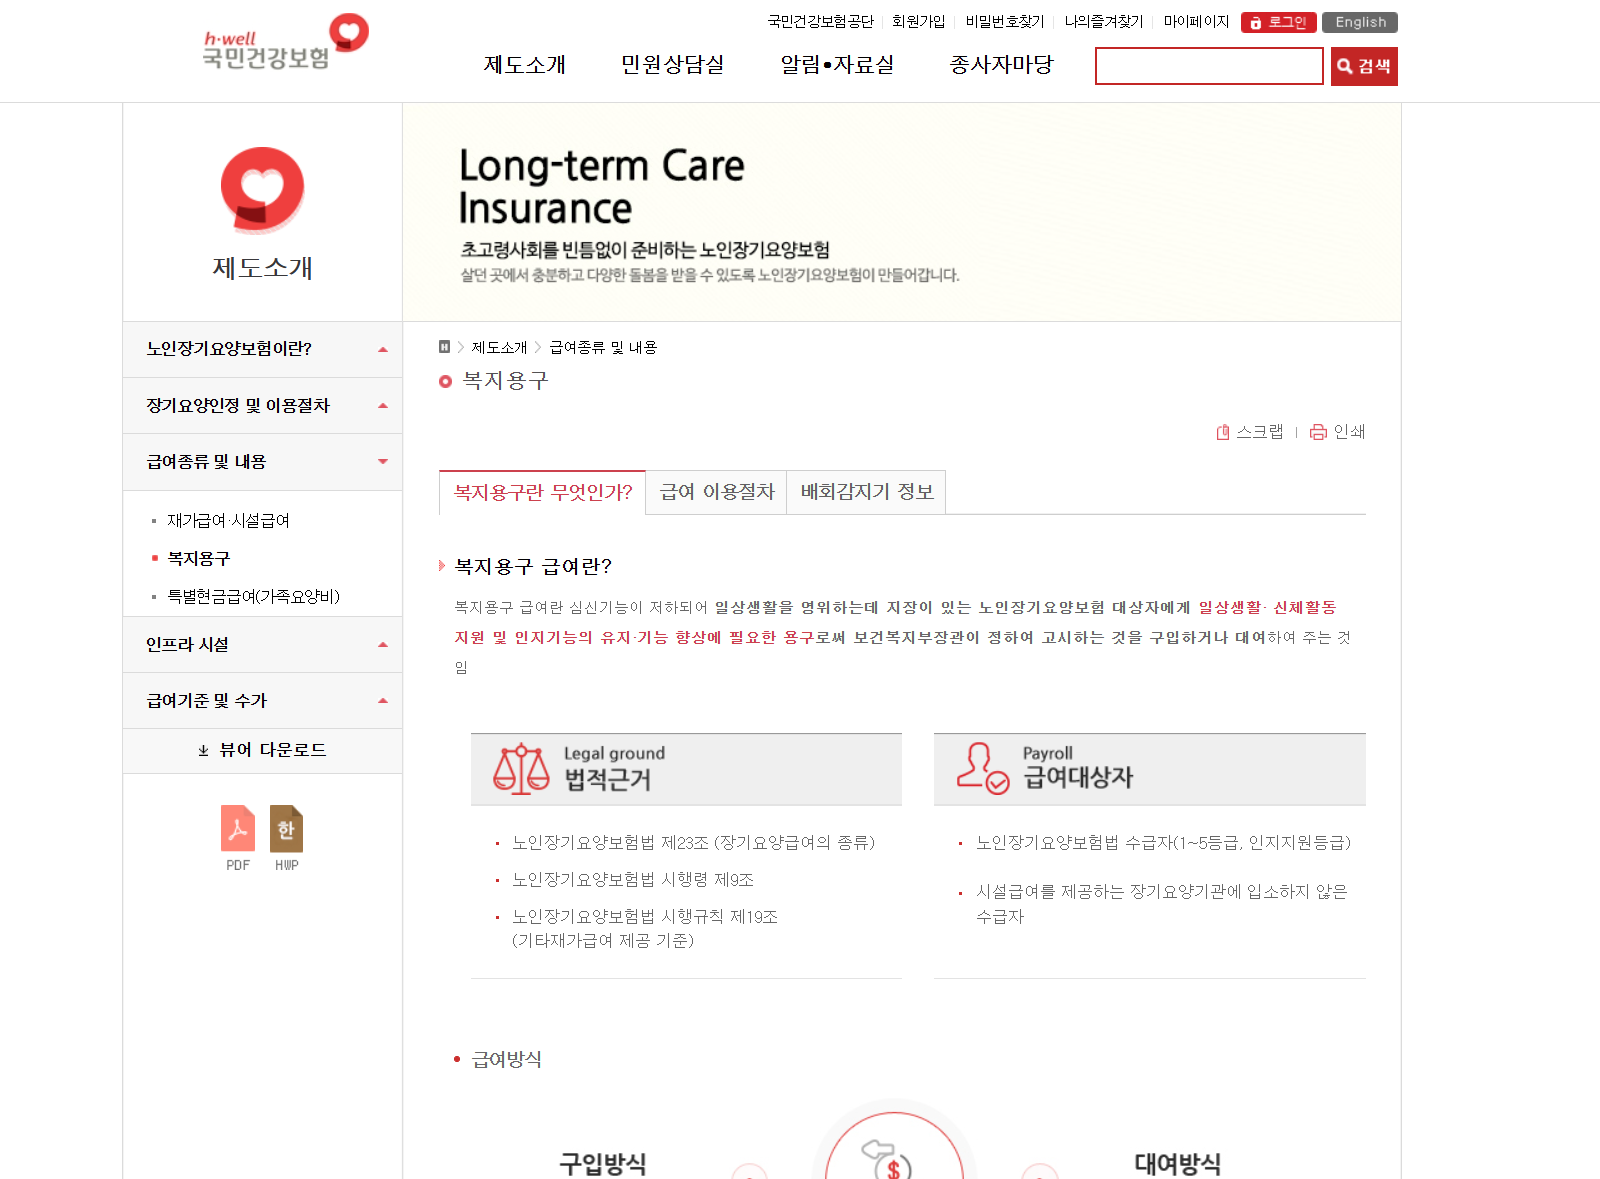Open the 종사자마당 main menu
Screen dimensions: 1600x1179
(x=1001, y=65)
